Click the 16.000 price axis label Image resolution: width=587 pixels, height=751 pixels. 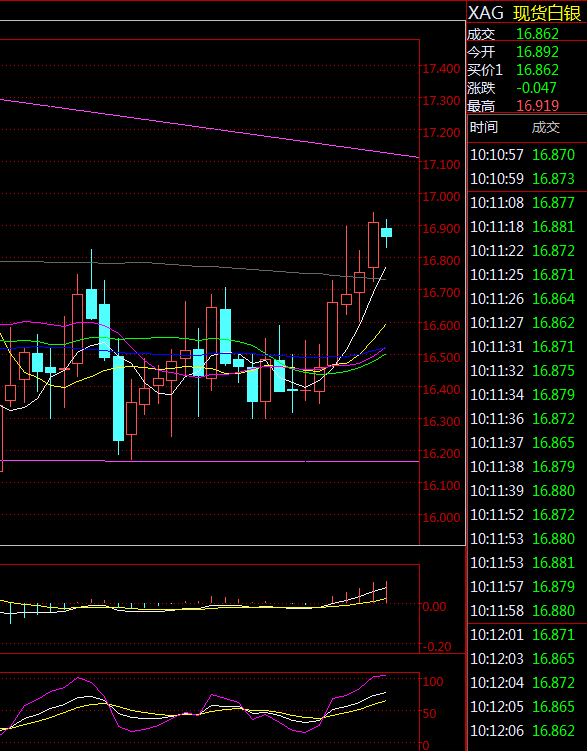click(441, 518)
